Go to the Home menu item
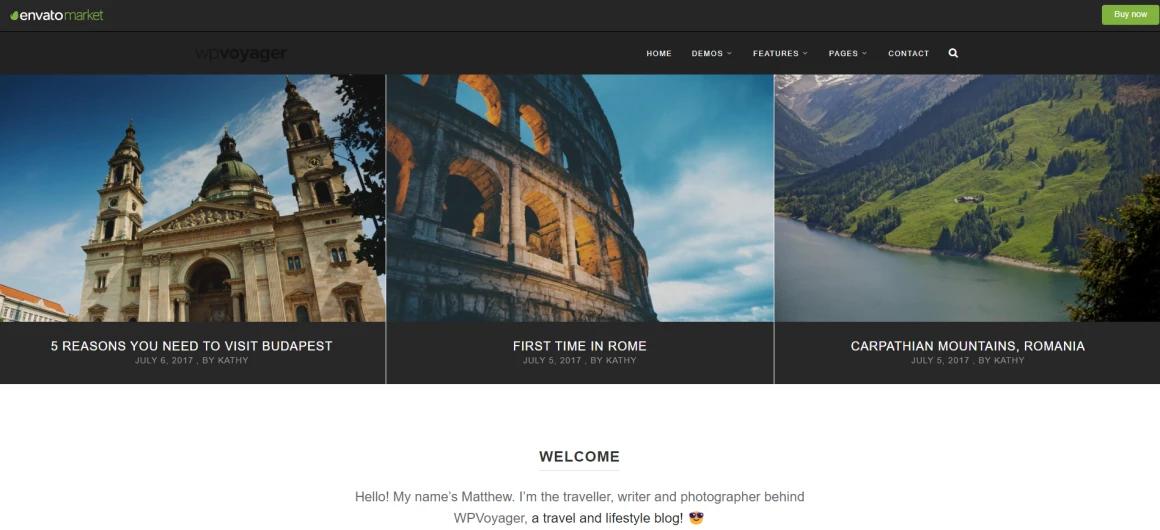This screenshot has width=1160, height=530. (658, 53)
